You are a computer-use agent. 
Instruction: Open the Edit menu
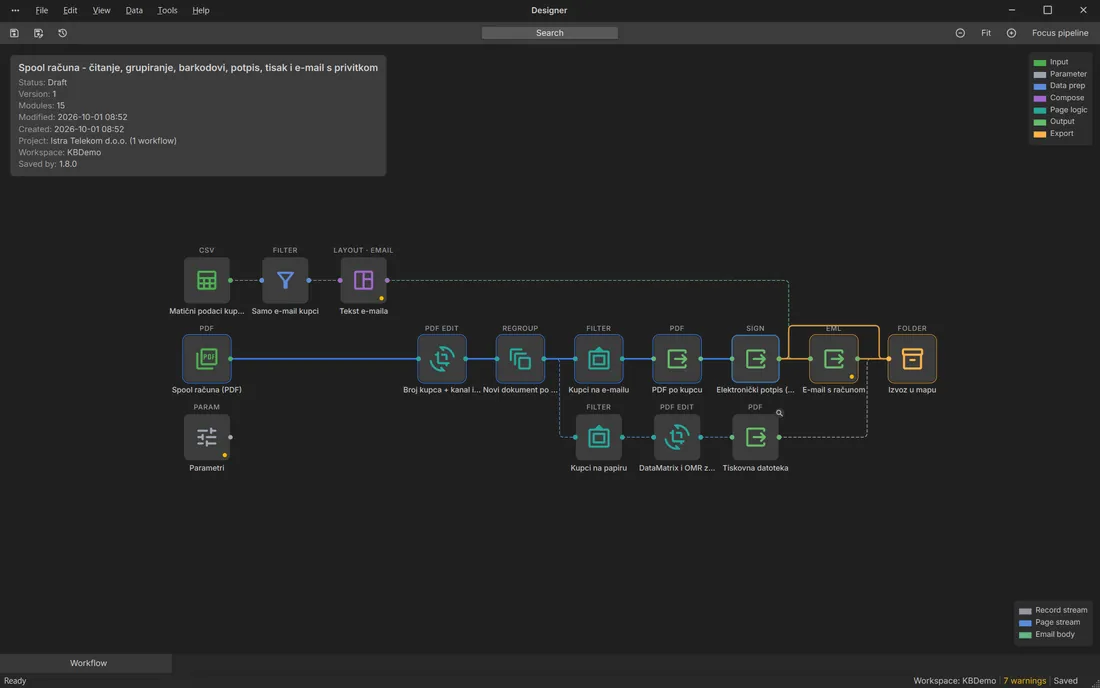coord(70,11)
